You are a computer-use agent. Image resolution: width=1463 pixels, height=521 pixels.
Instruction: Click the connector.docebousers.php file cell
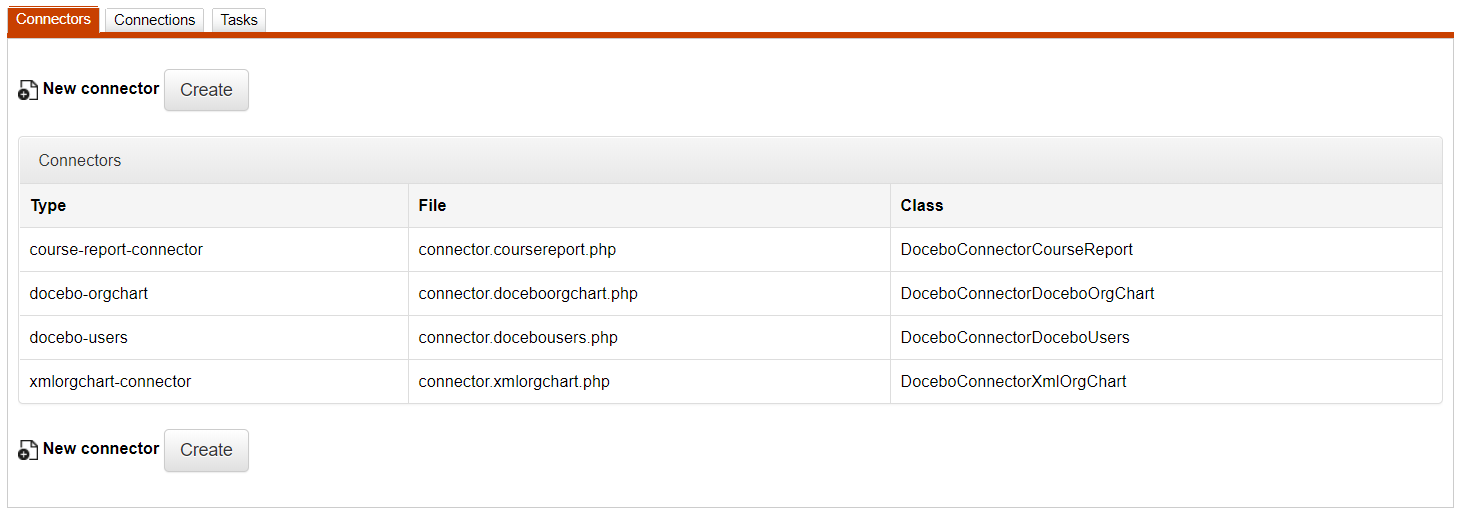[518, 337]
